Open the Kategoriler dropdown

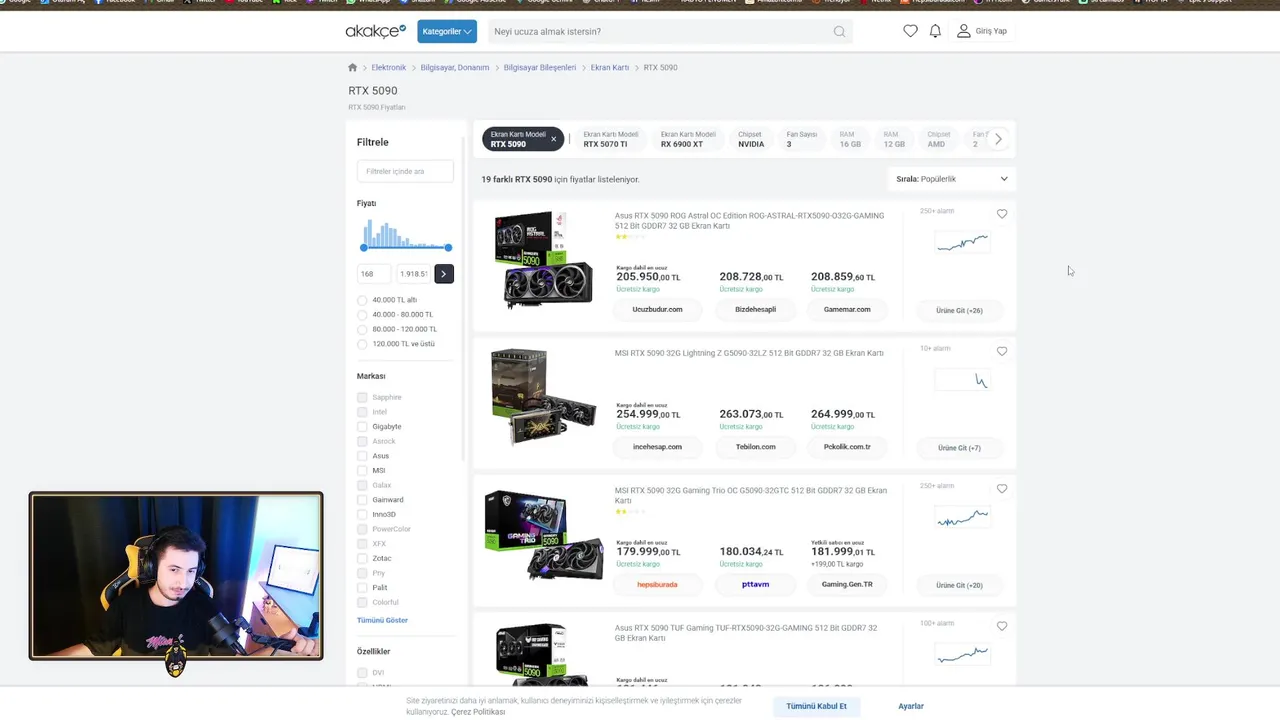pyautogui.click(x=447, y=31)
